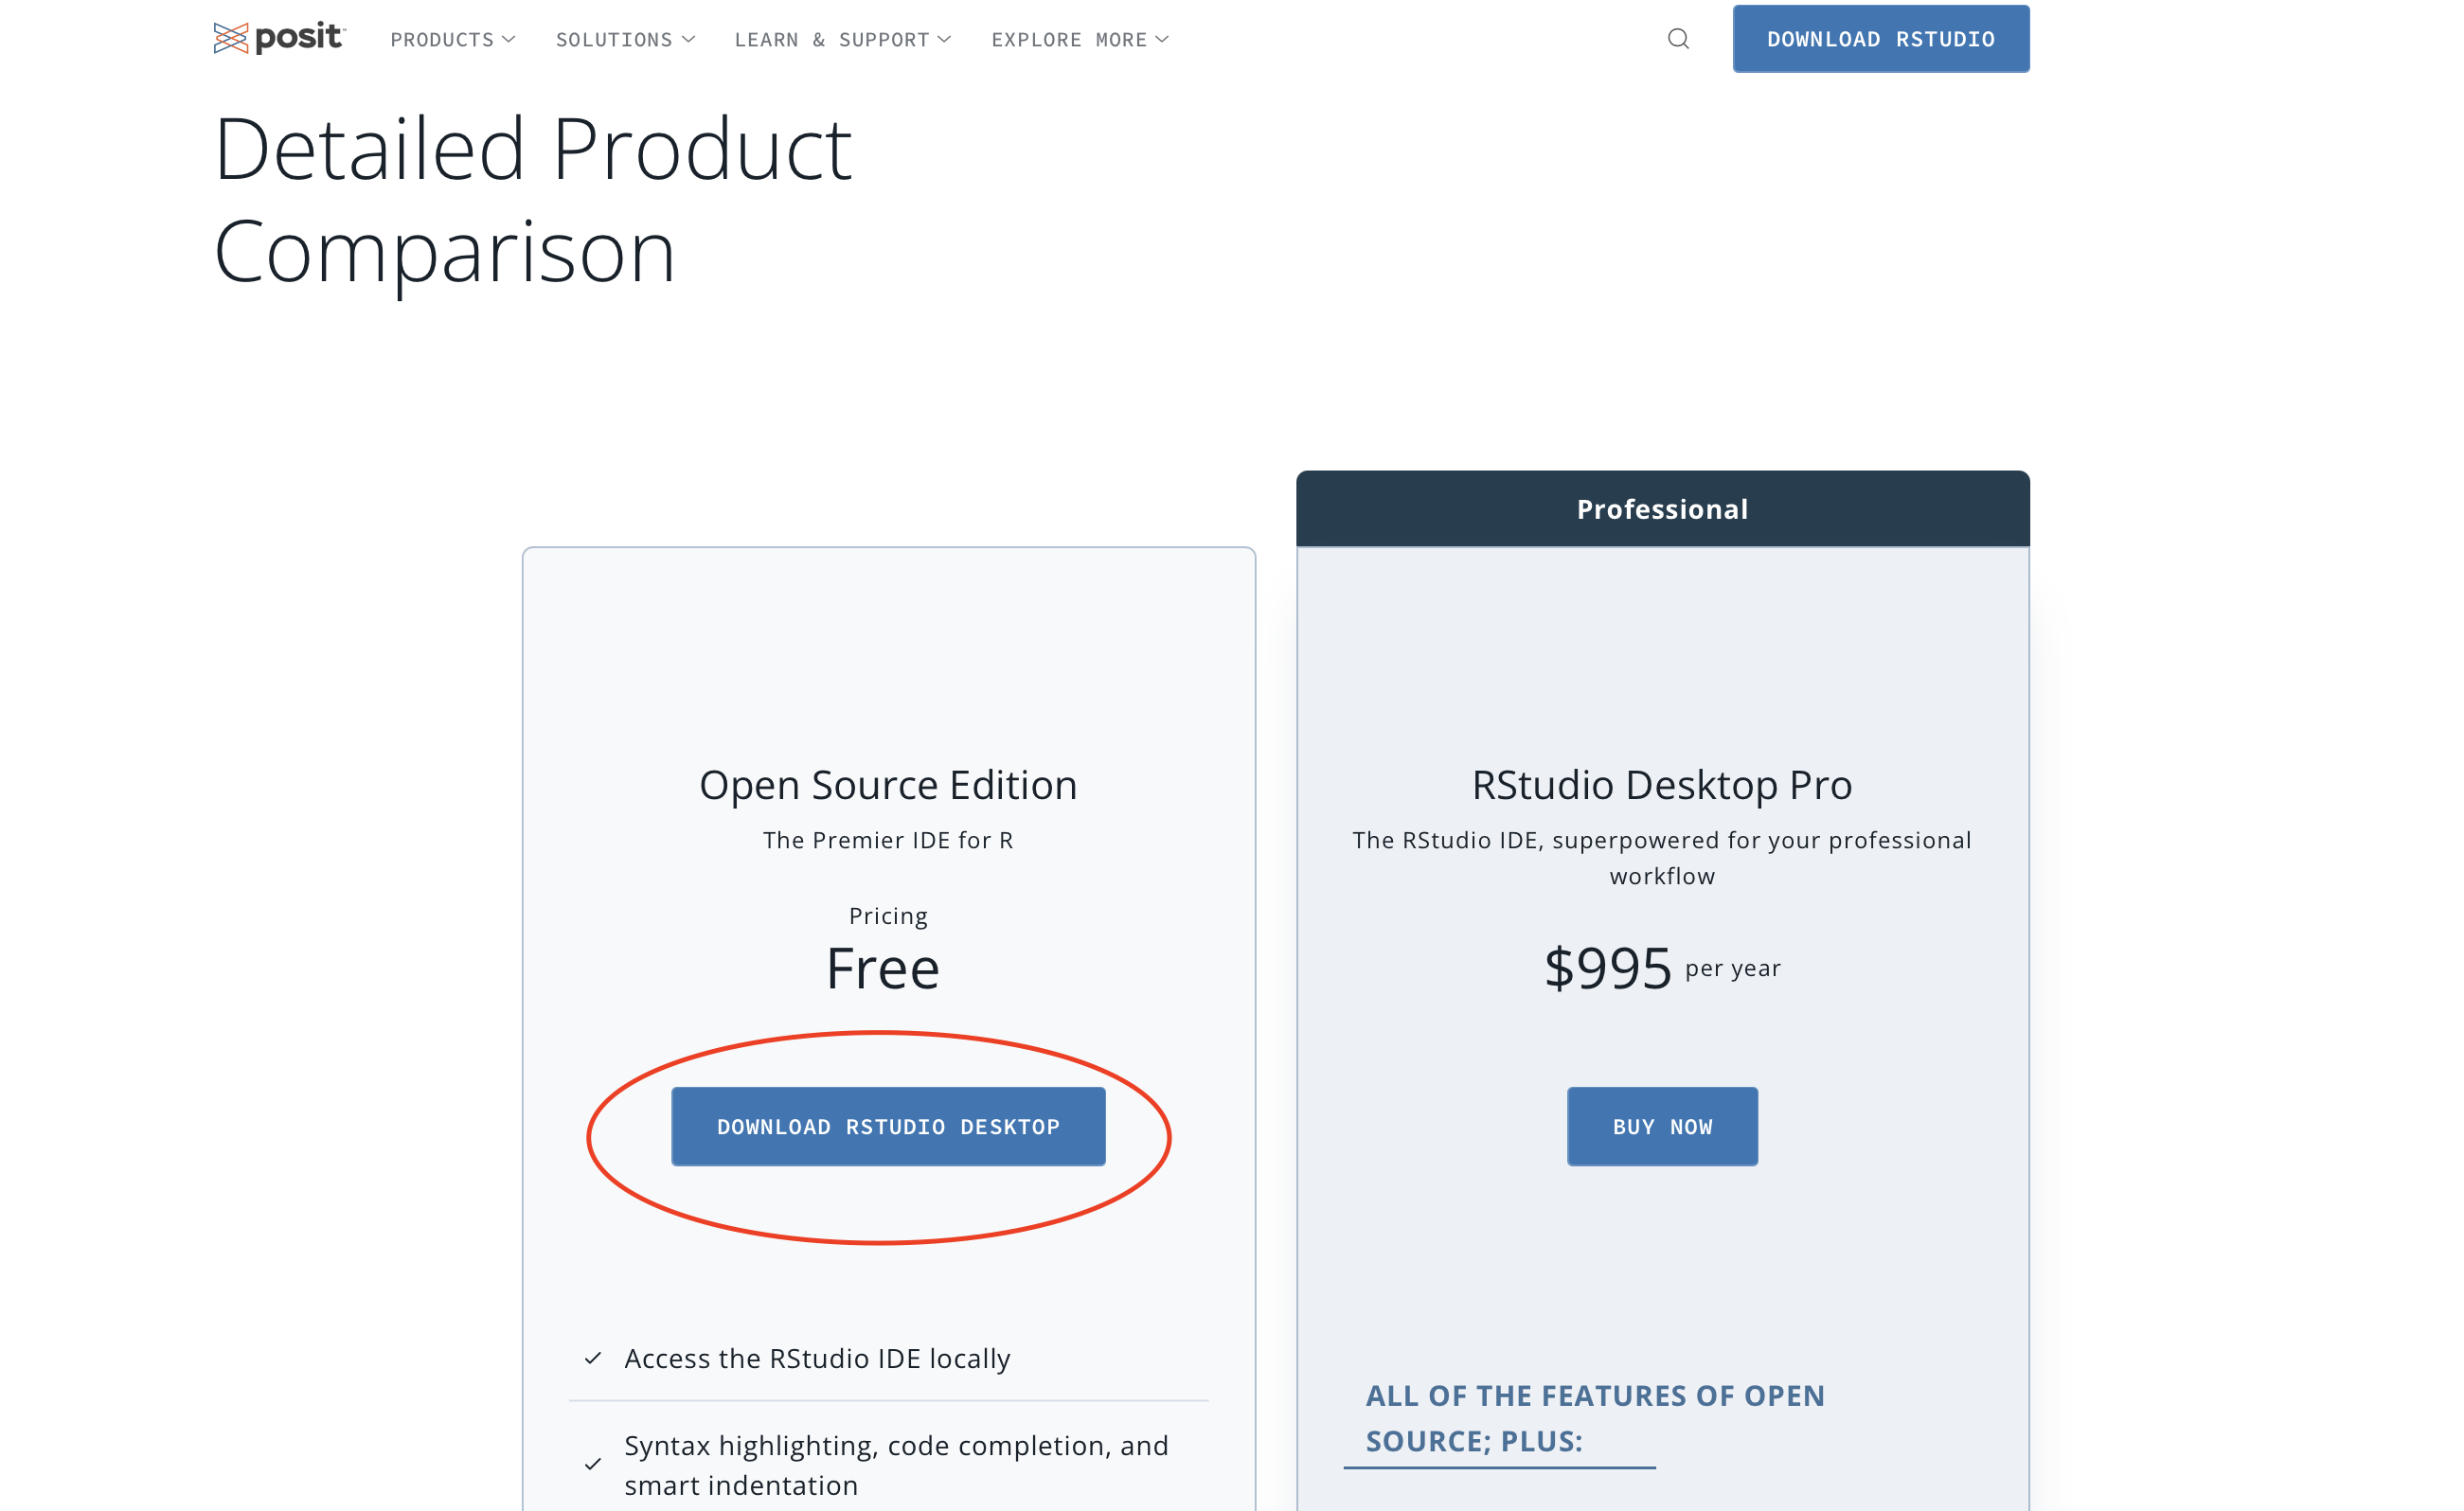Open the EXPLORE MORE dropdown
This screenshot has width=2464, height=1511.
point(1079,39)
